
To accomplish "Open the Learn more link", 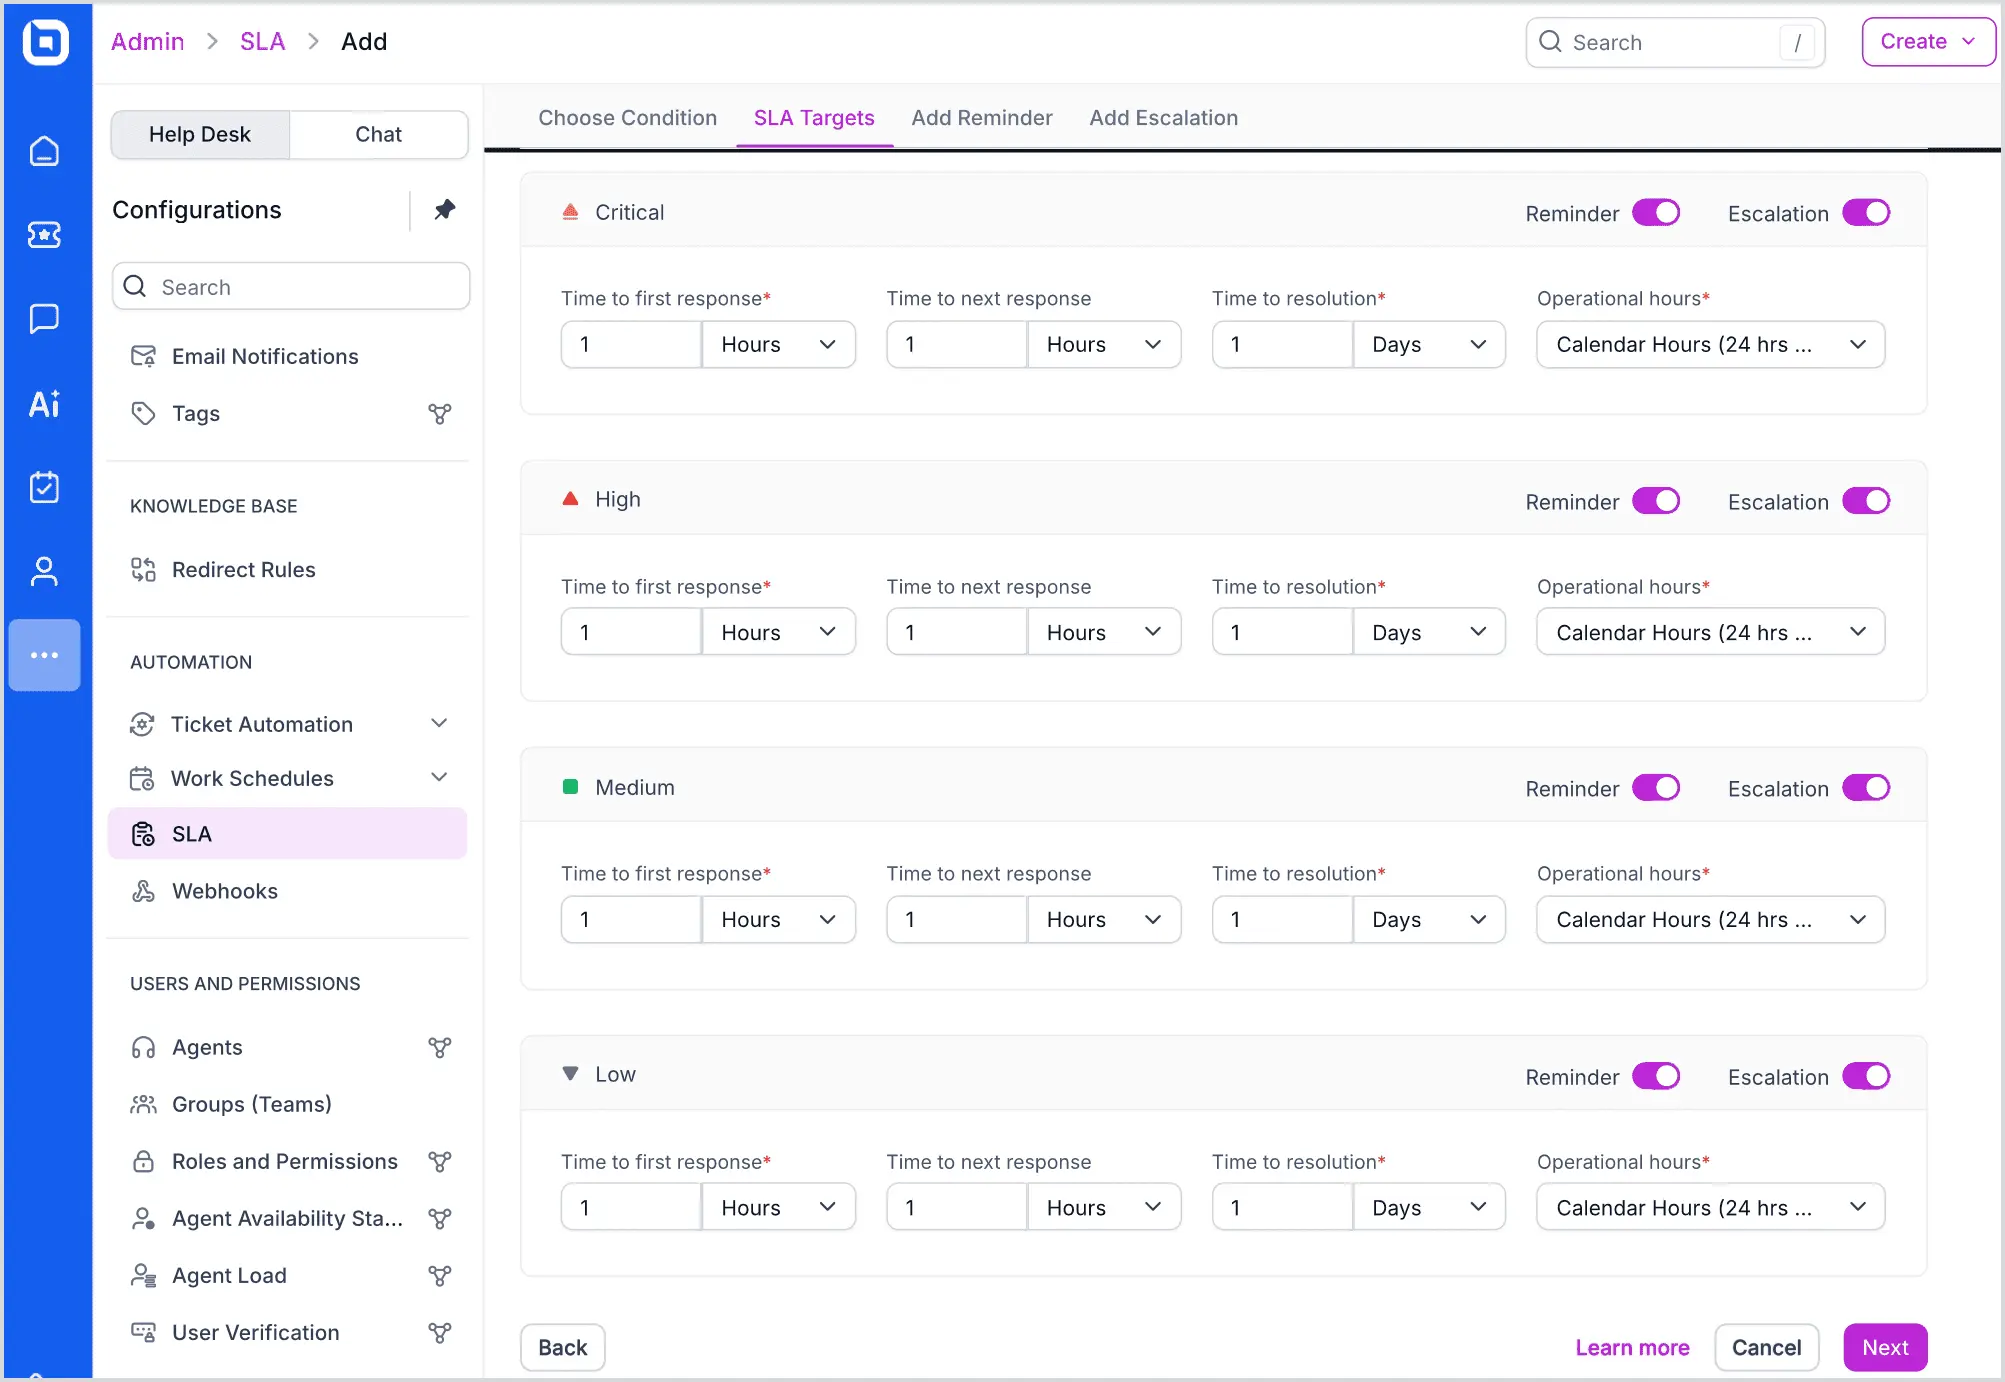I will click(x=1631, y=1347).
